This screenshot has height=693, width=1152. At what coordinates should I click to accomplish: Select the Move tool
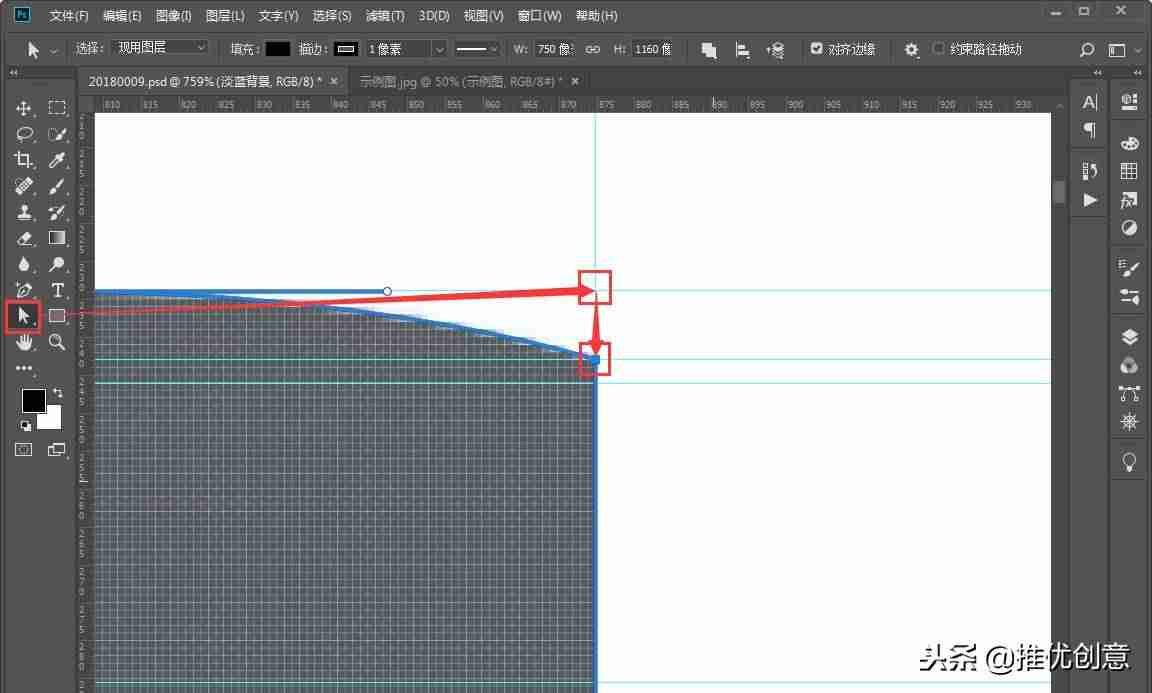[24, 108]
